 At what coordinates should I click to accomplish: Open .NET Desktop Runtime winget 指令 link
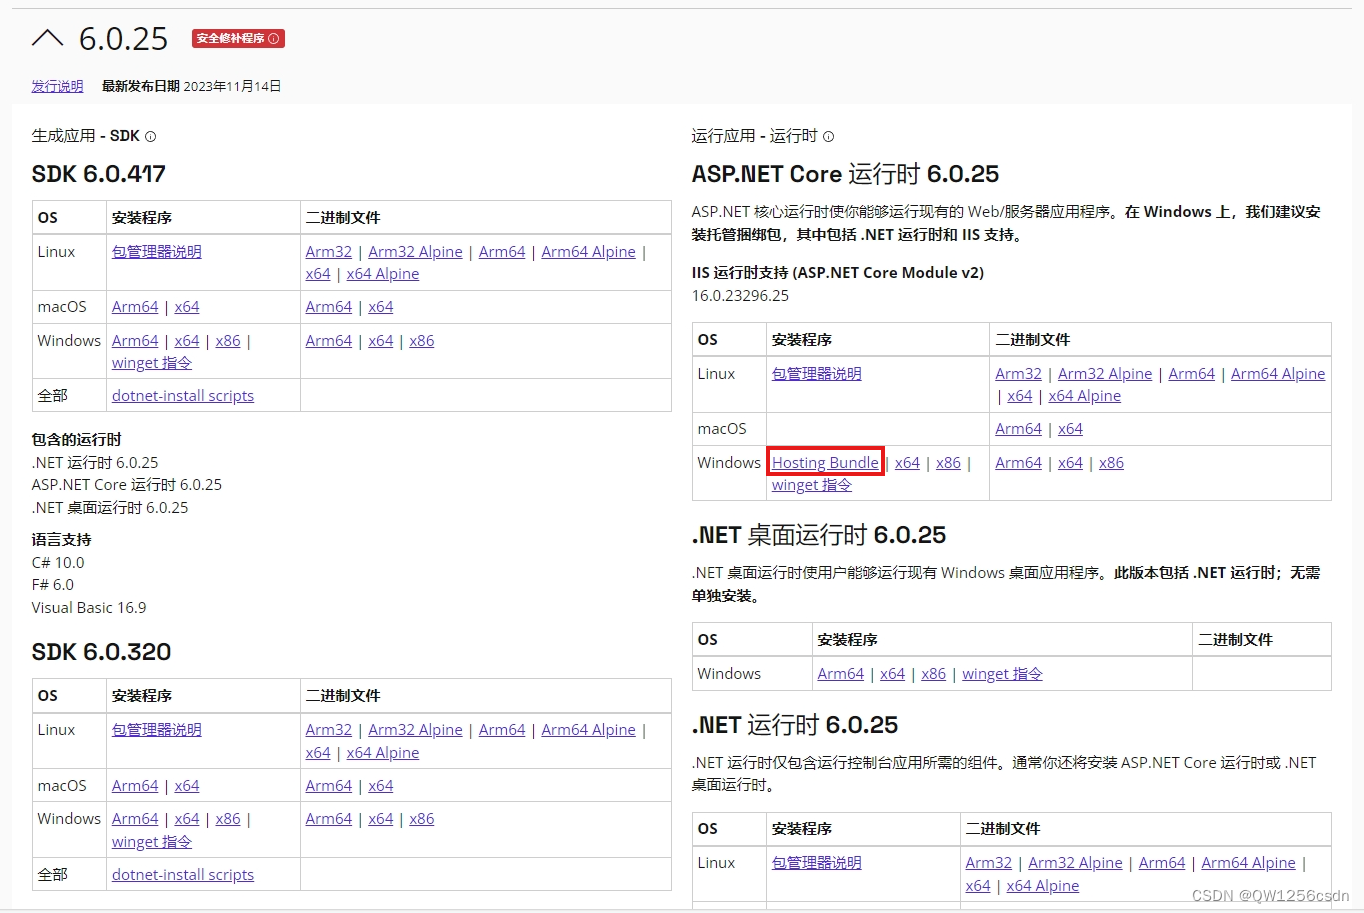(x=1002, y=674)
